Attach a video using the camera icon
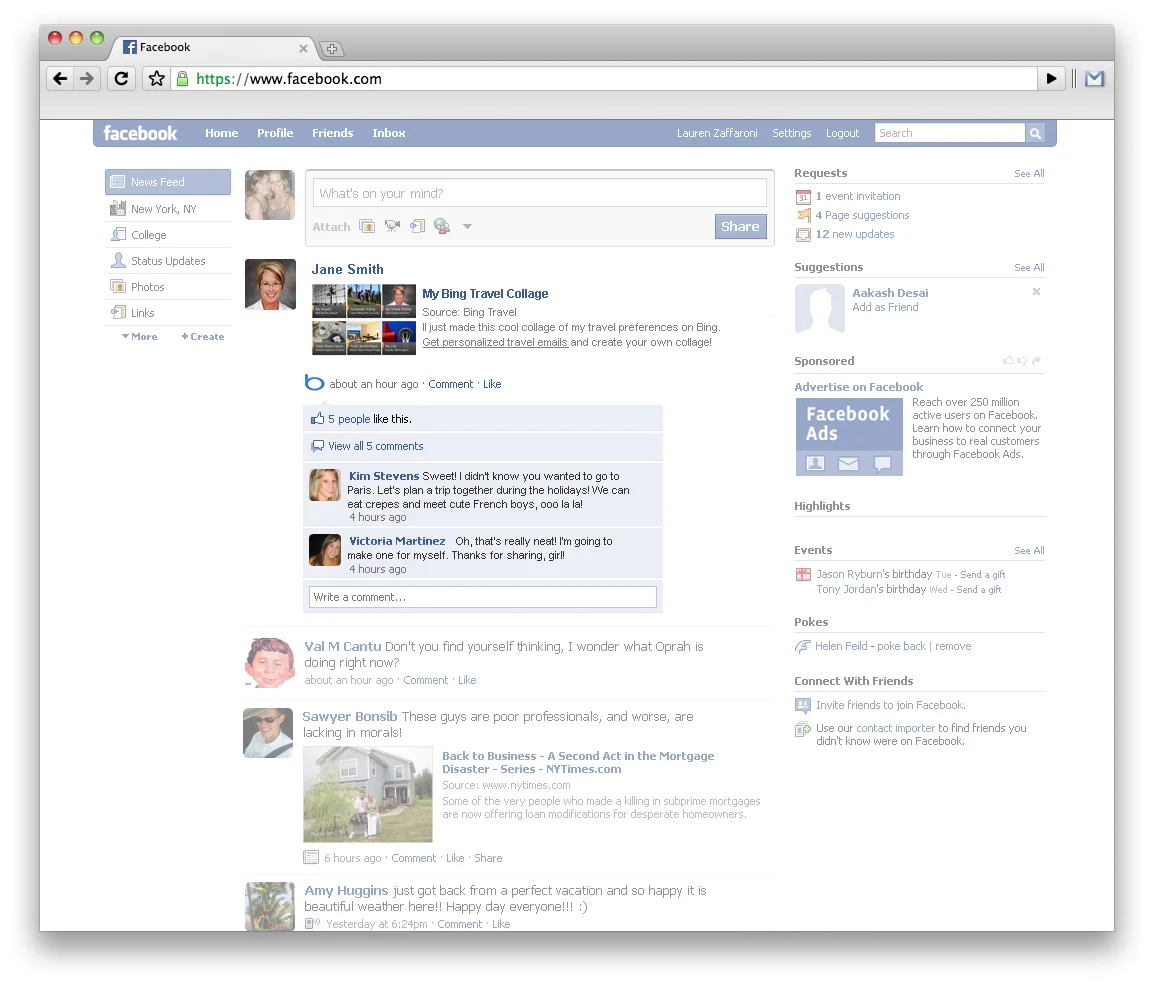The height and width of the screenshot is (986, 1154). pos(392,226)
